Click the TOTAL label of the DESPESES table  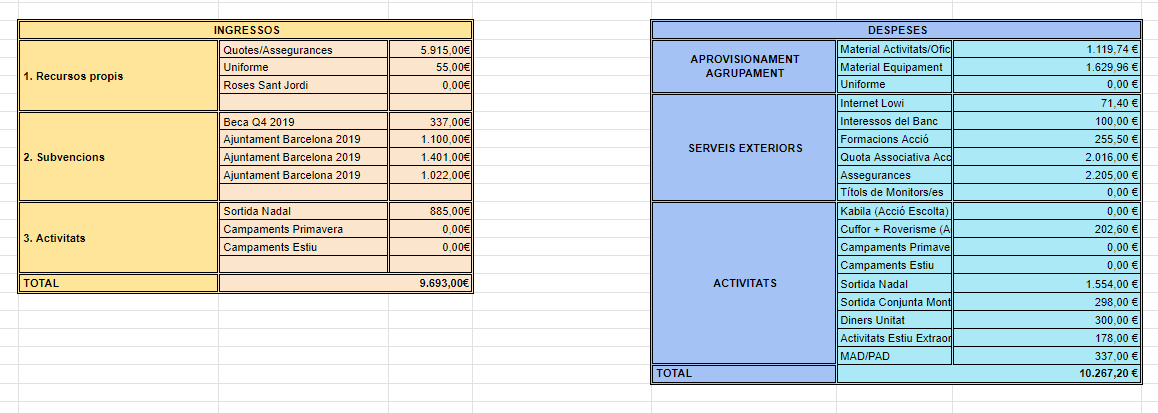[x=744, y=374]
